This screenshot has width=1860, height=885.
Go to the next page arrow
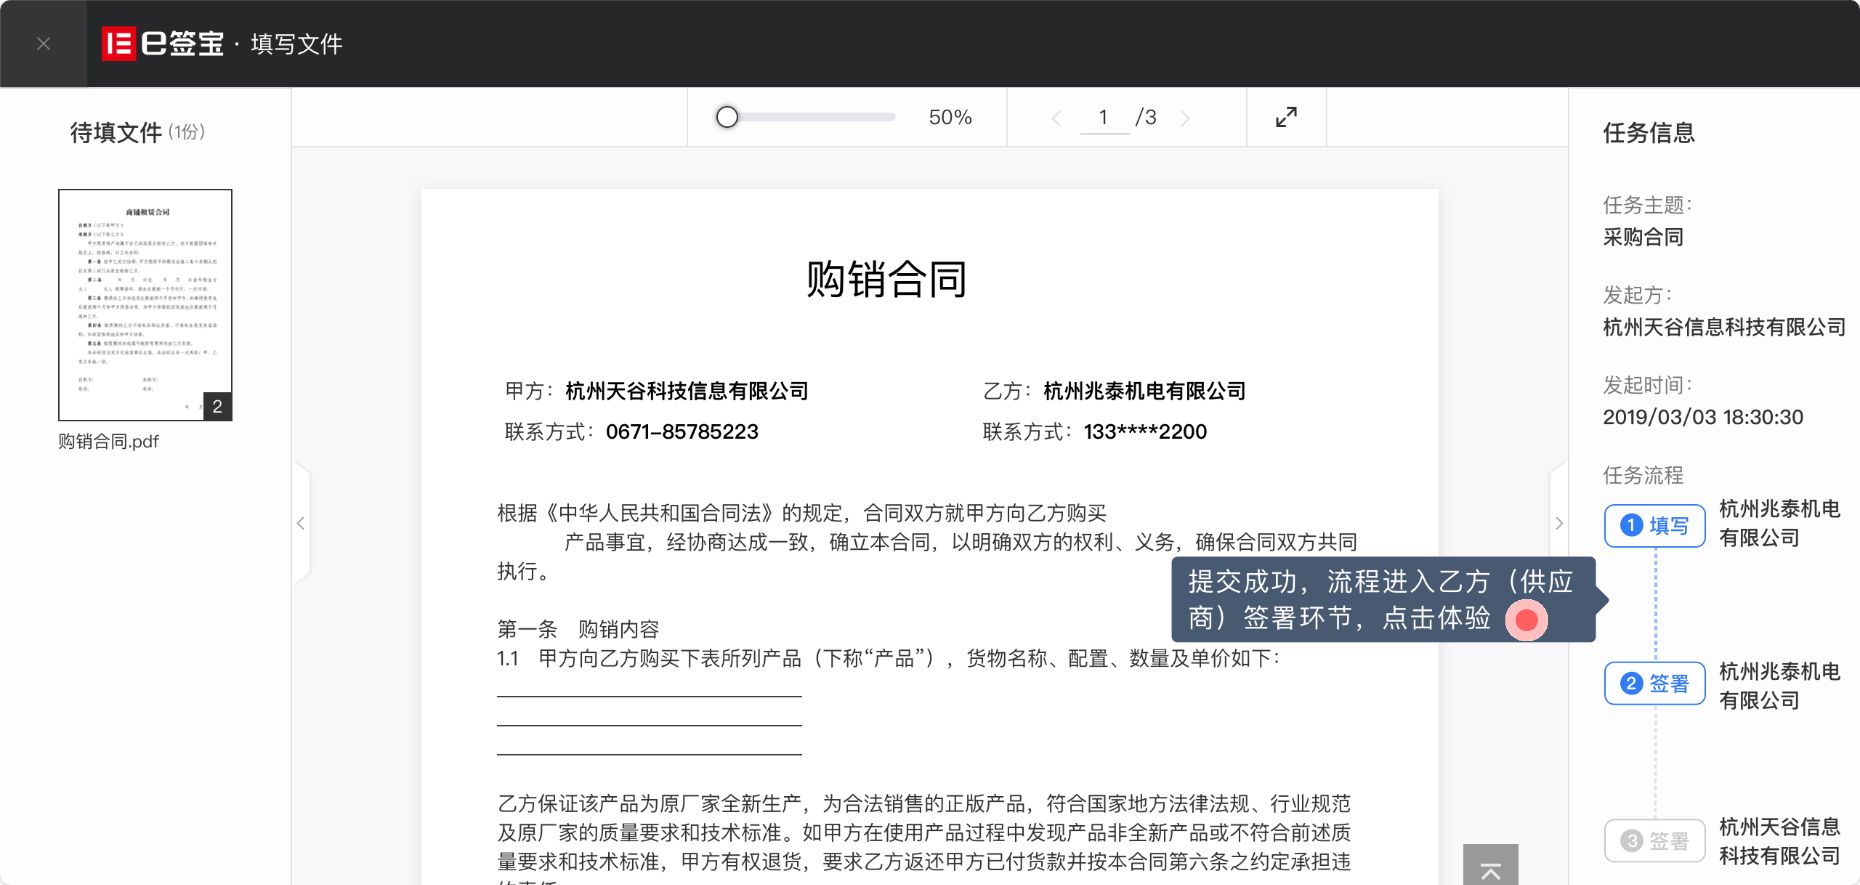click(1186, 118)
